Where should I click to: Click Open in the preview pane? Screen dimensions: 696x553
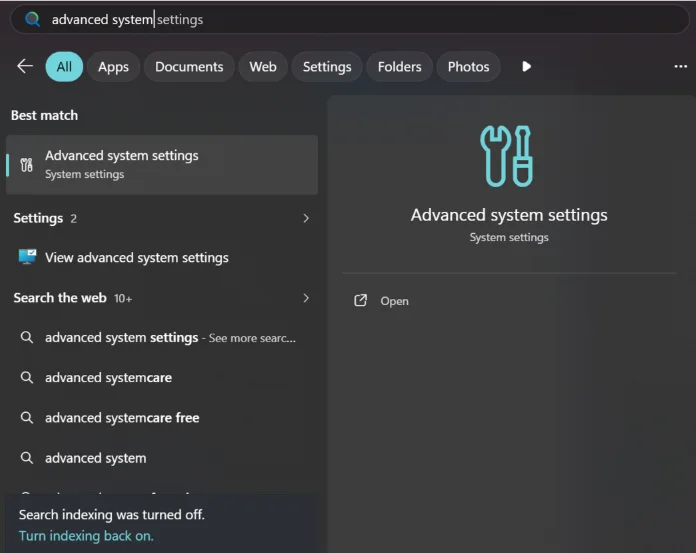394,301
